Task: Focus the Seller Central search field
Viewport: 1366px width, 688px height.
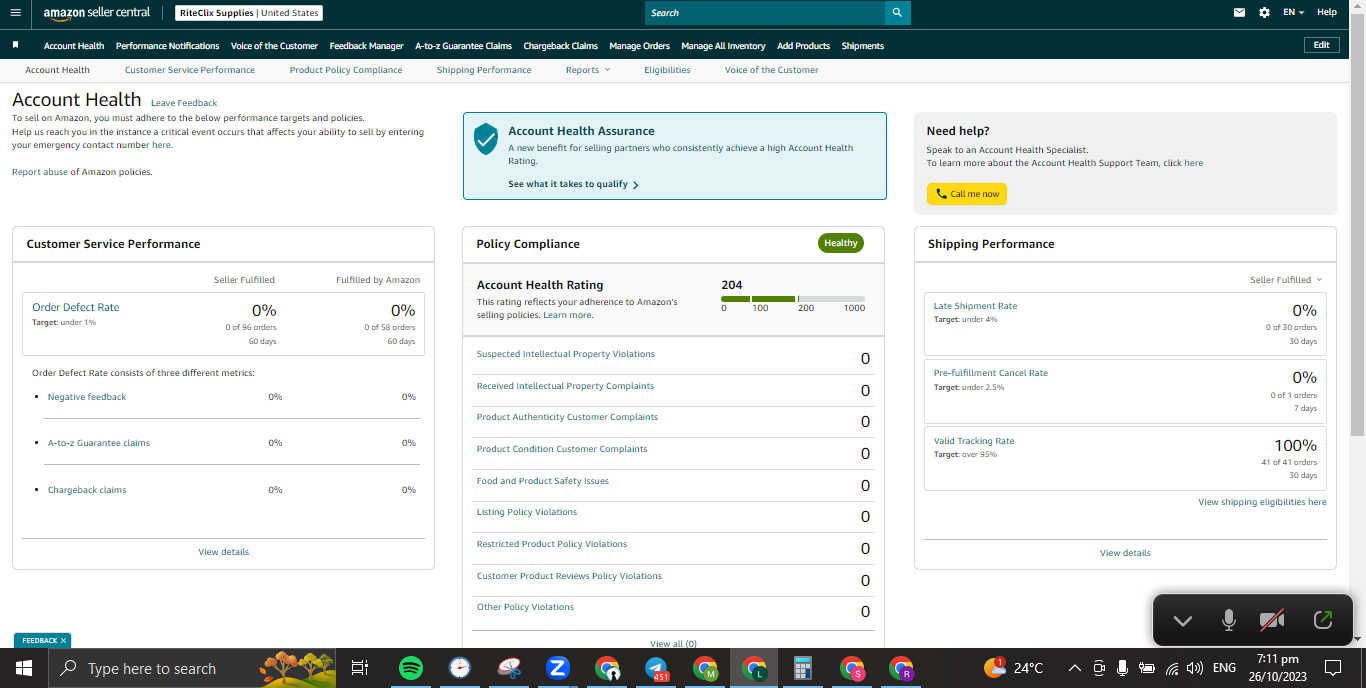Action: pyautogui.click(x=765, y=13)
